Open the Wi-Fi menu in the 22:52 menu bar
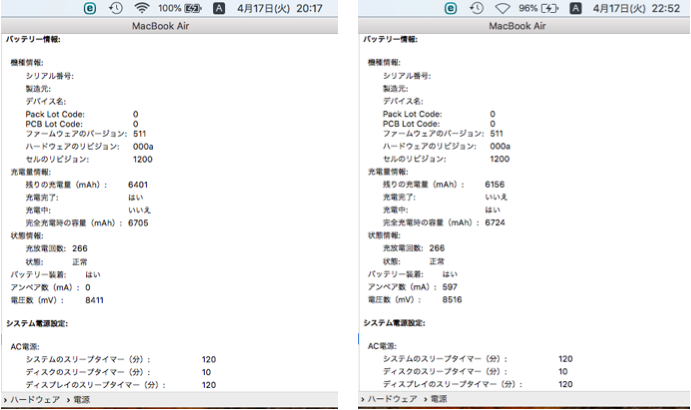The image size is (691, 410). (x=502, y=8)
